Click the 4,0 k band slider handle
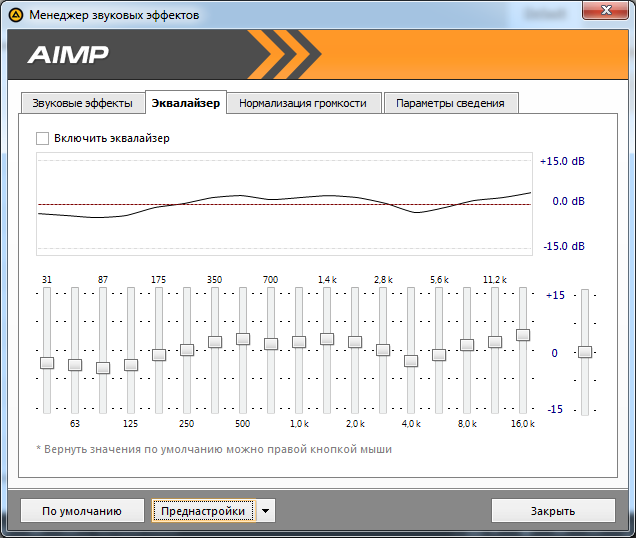This screenshot has width=636, height=538. 411,361
